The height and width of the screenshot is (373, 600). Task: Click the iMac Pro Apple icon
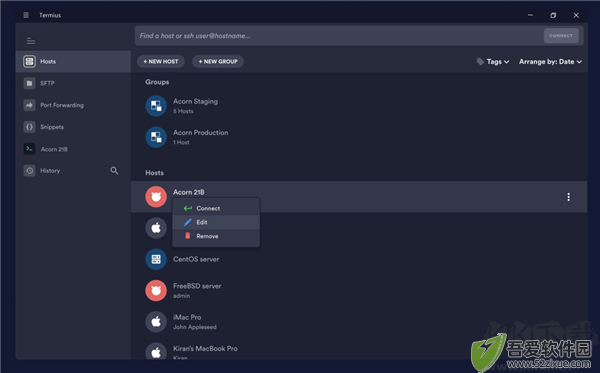coord(156,322)
